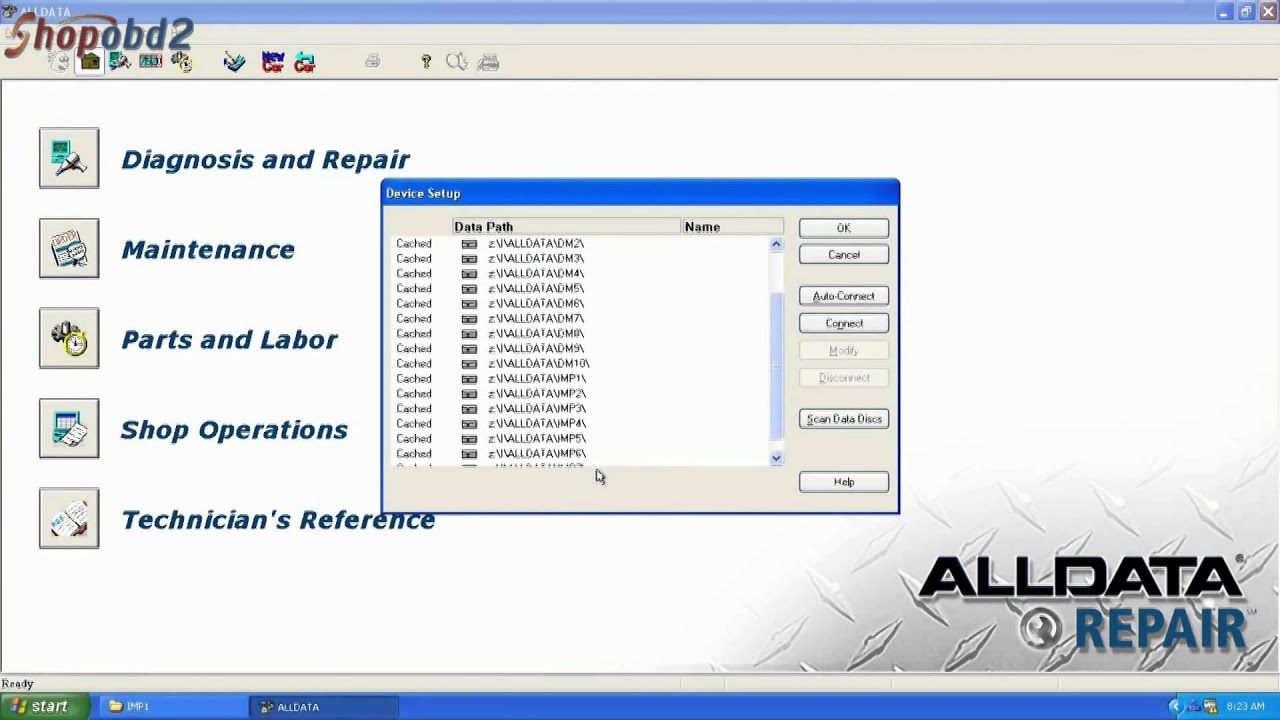Select the z:\I\ALLDATA\DM8\ path
This screenshot has width=1280, height=720.
click(x=536, y=334)
